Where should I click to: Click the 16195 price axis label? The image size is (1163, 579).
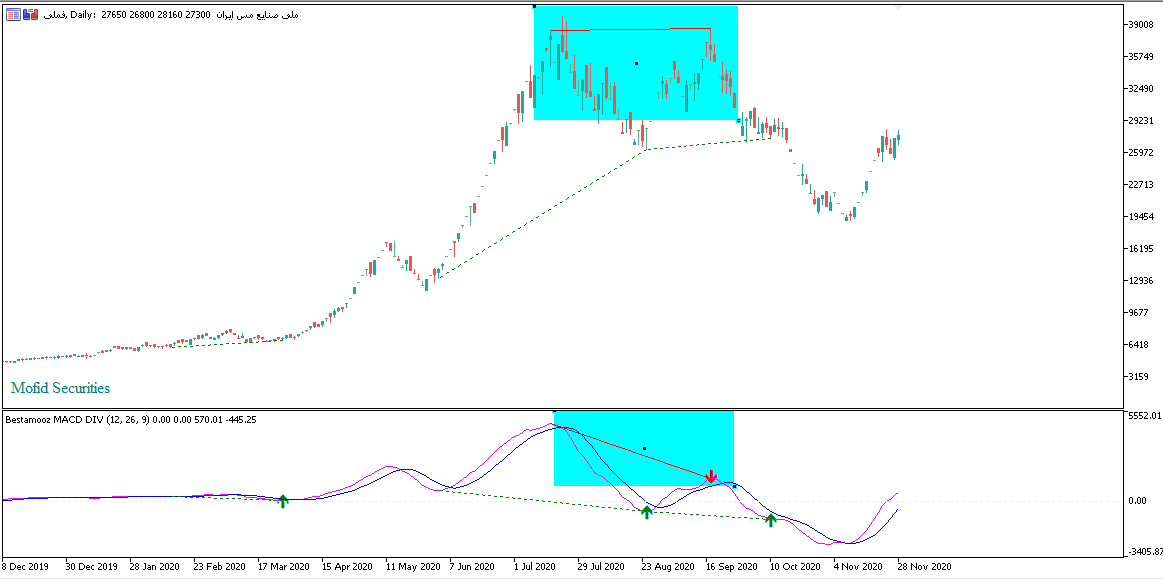tap(1141, 248)
